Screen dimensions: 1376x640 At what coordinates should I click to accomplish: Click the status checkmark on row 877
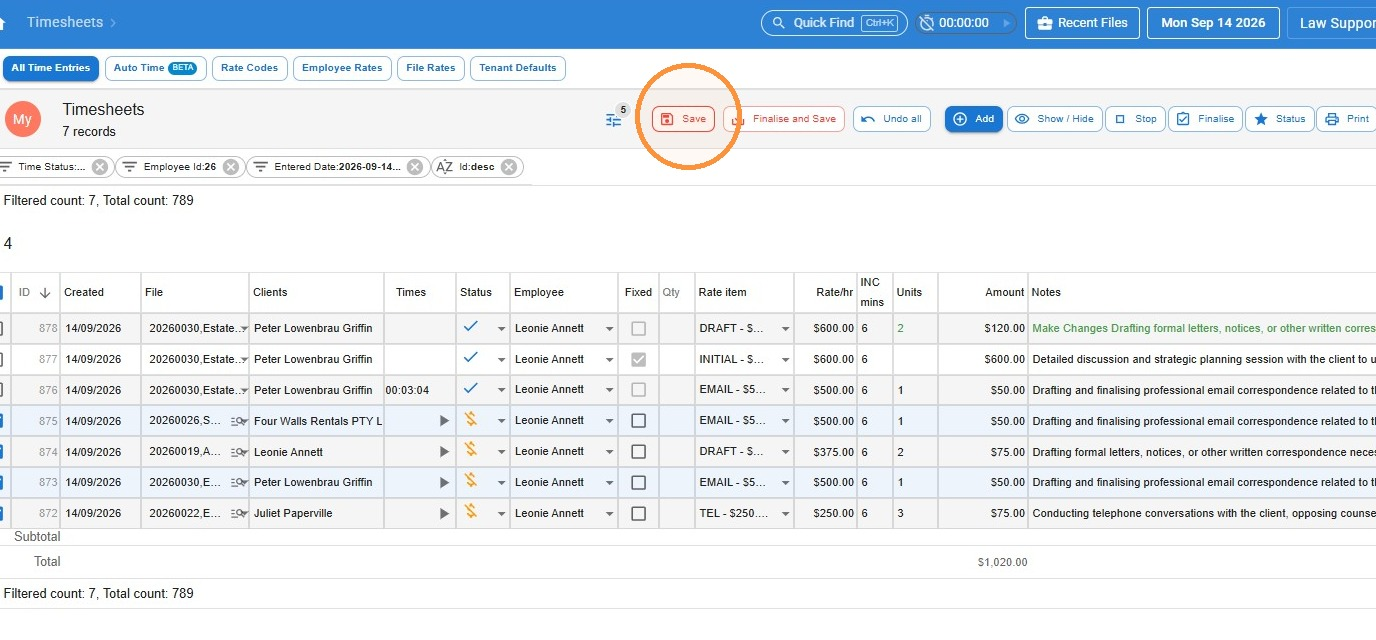(471, 358)
